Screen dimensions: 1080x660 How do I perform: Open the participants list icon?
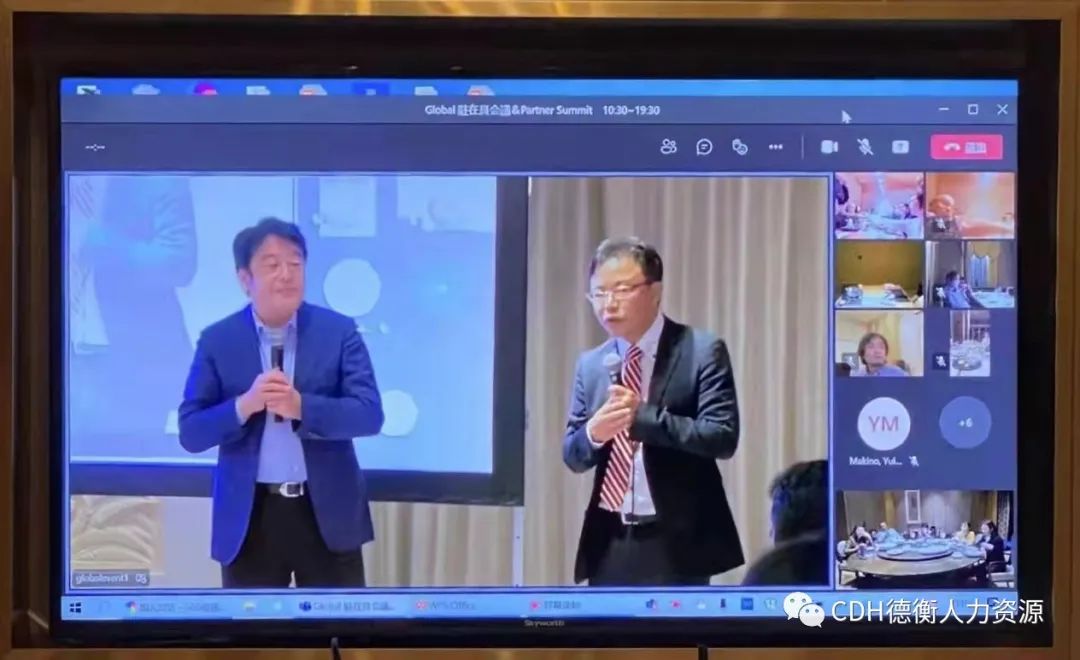668,147
